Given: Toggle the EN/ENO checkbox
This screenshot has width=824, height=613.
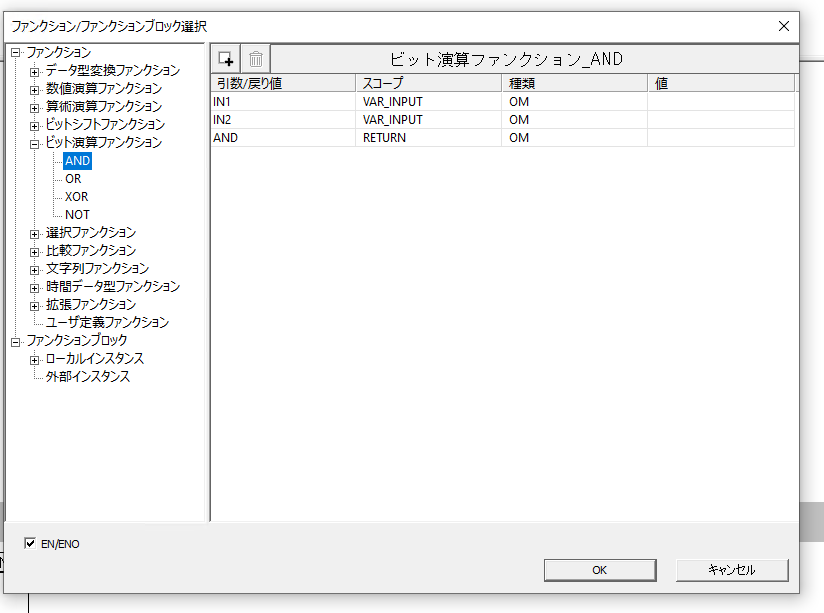Looking at the screenshot, I should pyautogui.click(x=30, y=544).
